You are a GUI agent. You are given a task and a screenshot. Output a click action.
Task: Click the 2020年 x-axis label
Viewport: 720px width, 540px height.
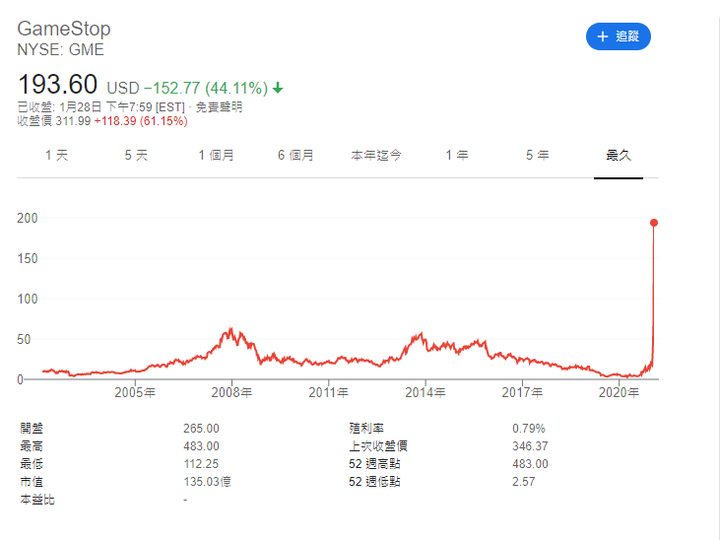coord(619,392)
